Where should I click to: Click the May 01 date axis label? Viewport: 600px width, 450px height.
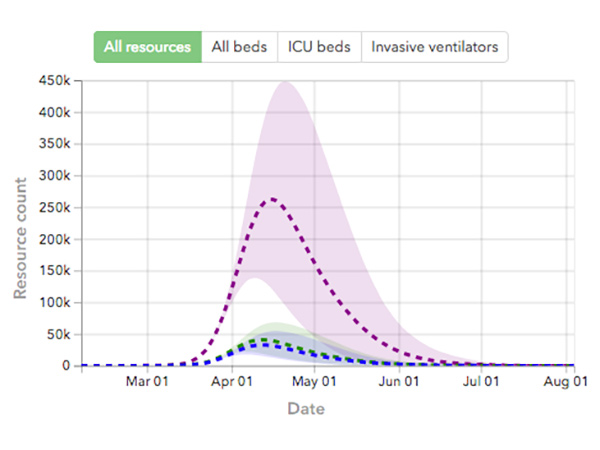[x=315, y=381]
